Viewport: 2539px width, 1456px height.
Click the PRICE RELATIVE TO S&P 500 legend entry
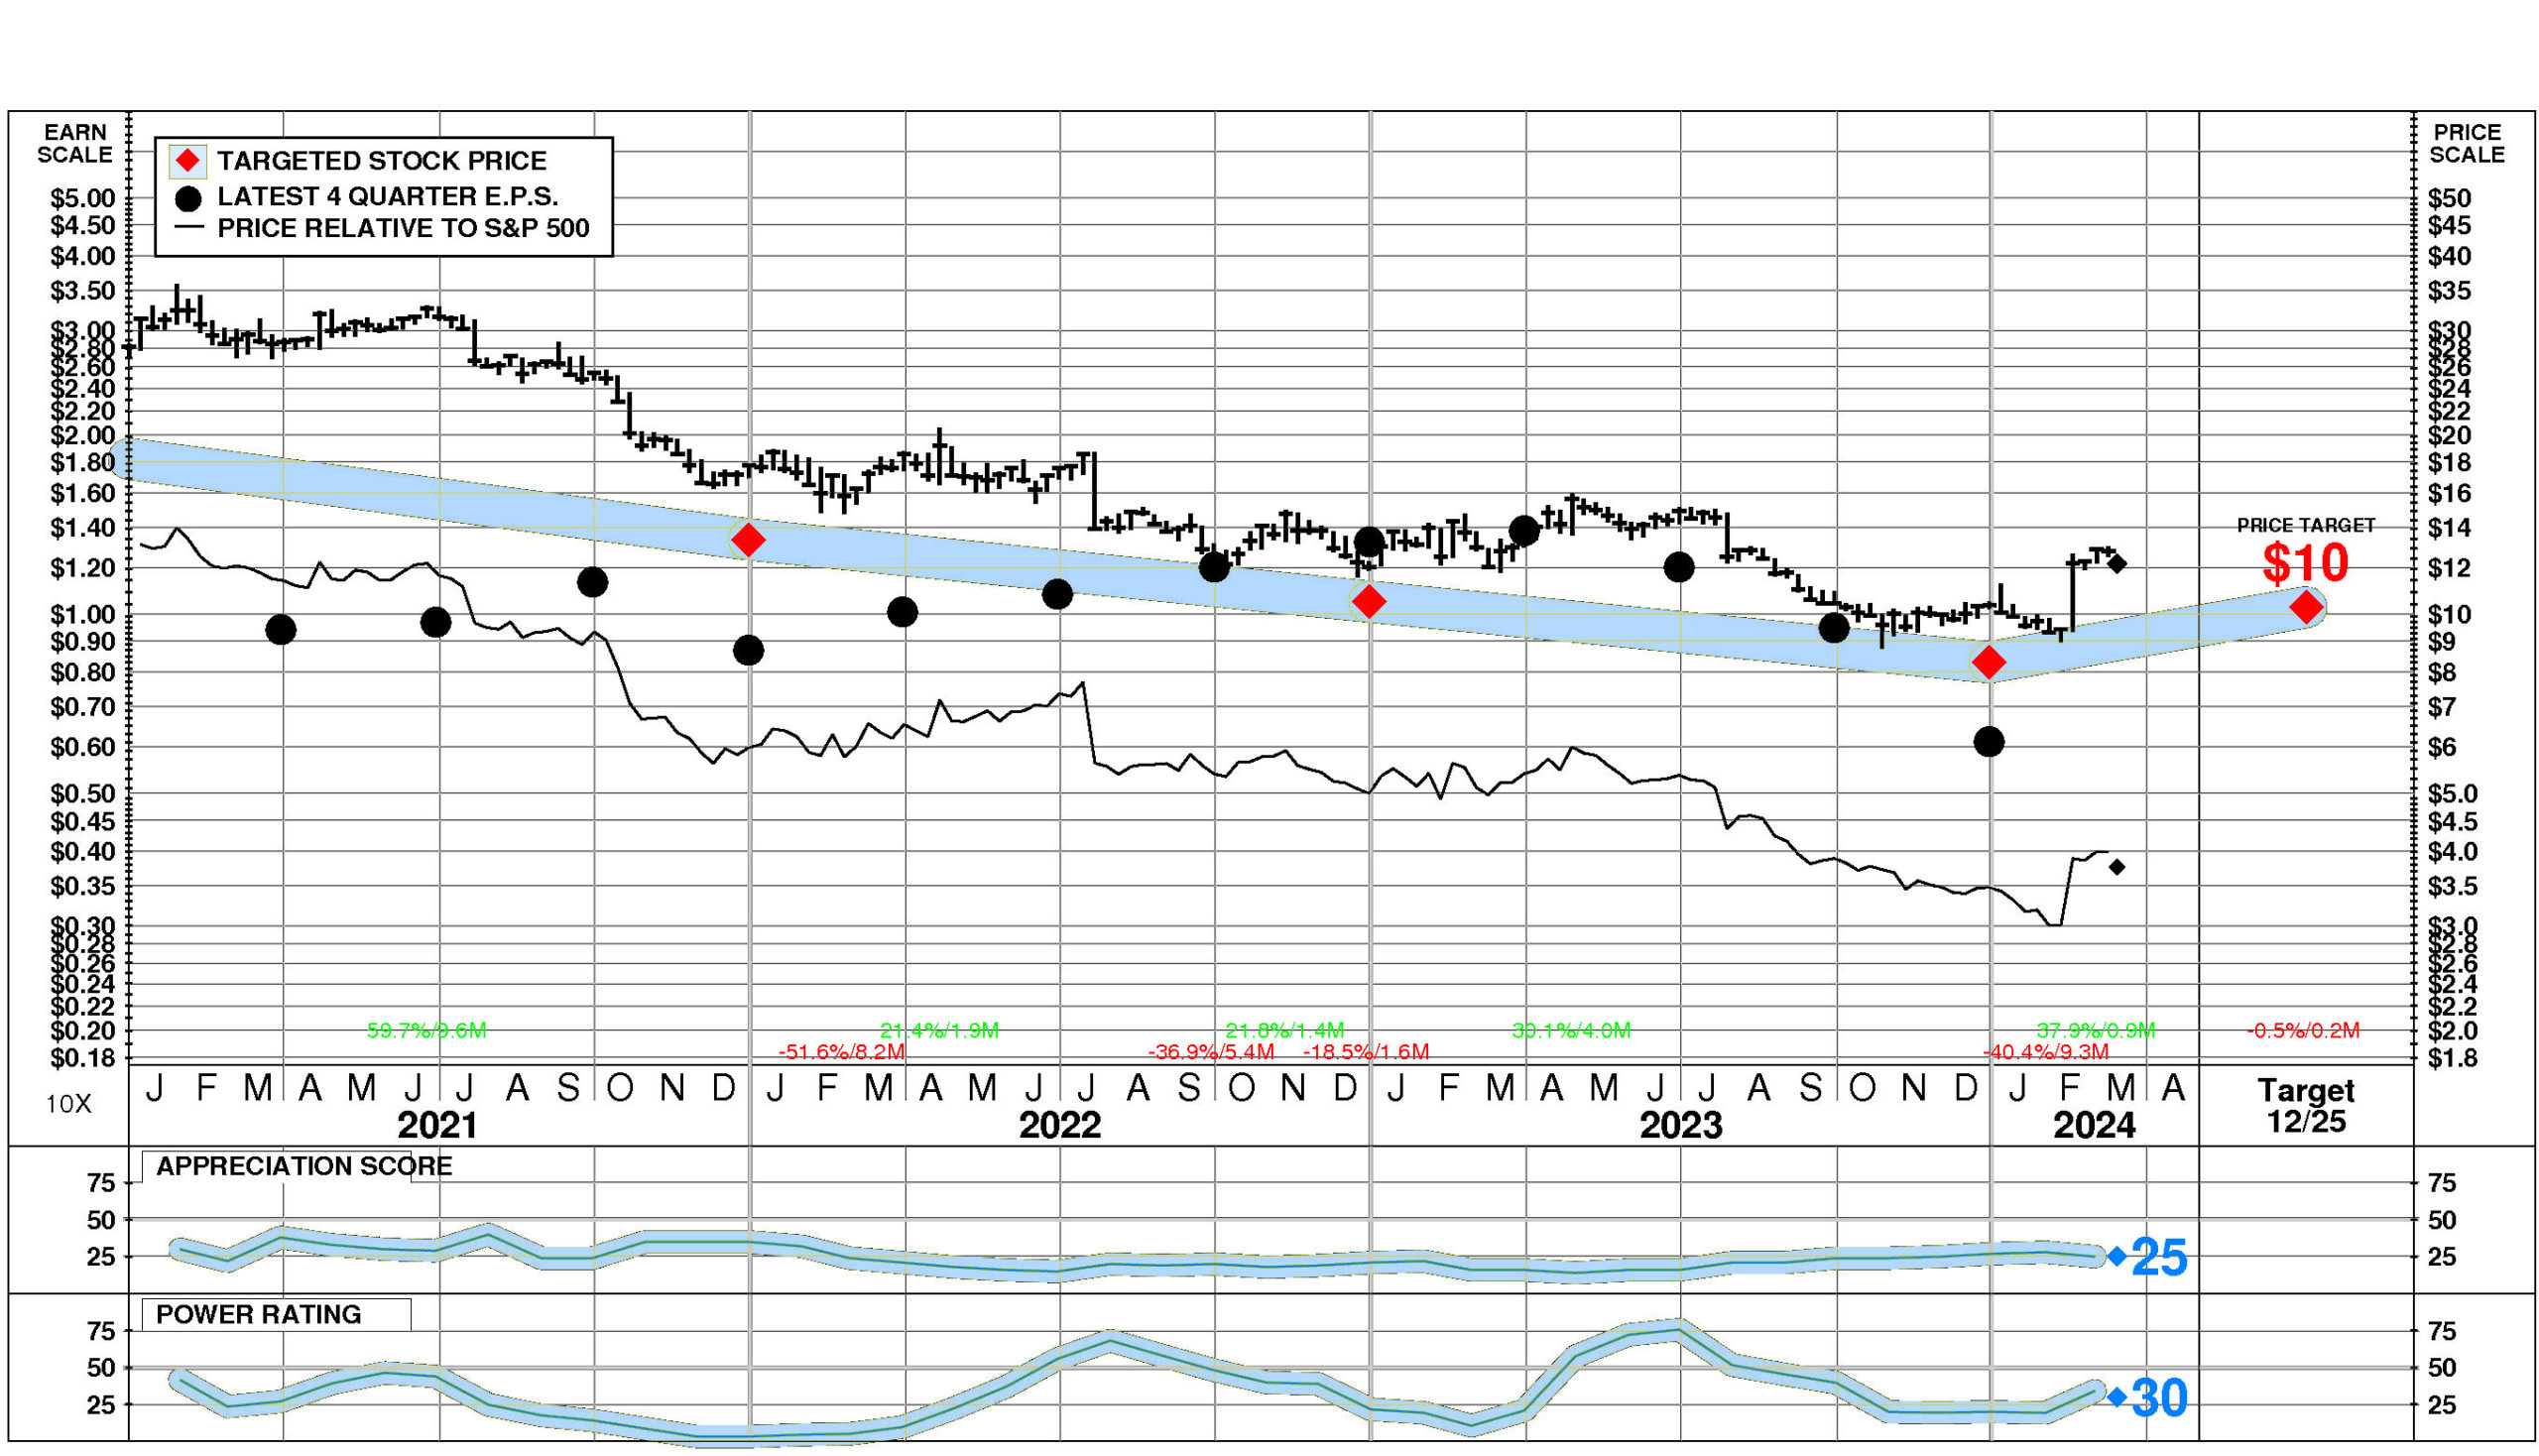[x=403, y=228]
